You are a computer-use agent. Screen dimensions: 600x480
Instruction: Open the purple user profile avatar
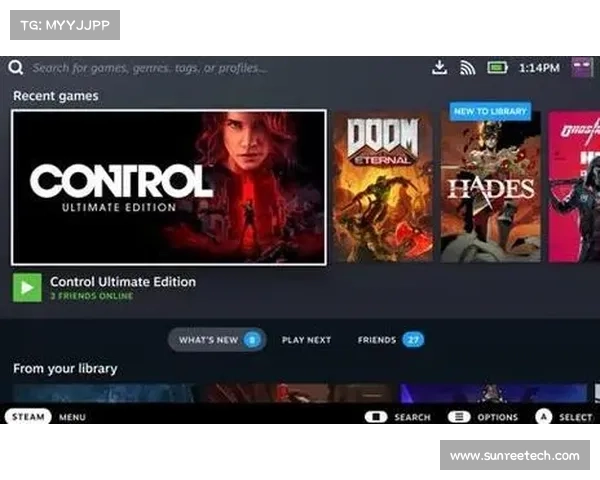[x=582, y=67]
